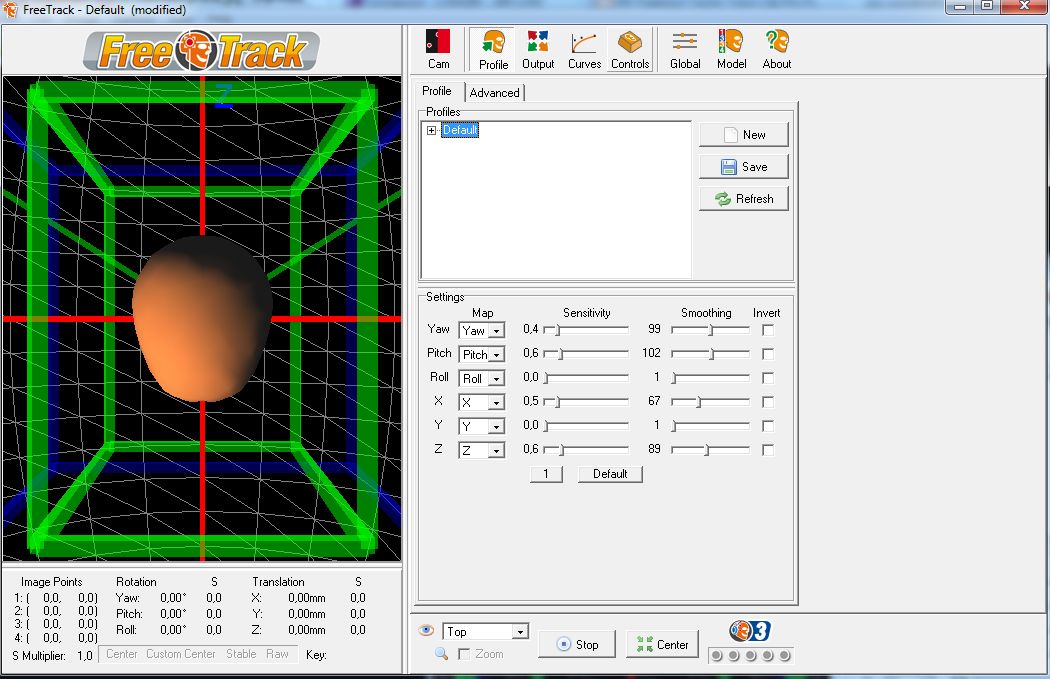
Task: Select the Raw view tab
Action: [x=277, y=654]
